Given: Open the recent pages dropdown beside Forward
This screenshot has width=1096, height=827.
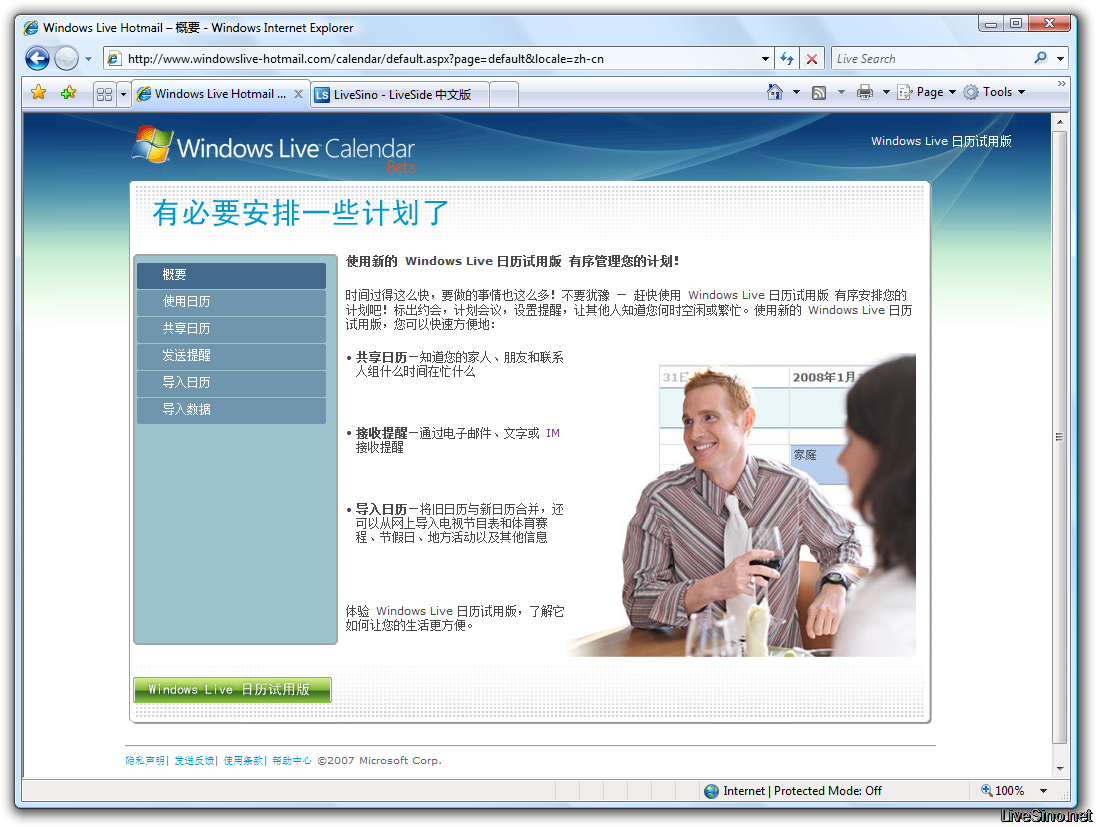Looking at the screenshot, I should (x=88, y=59).
